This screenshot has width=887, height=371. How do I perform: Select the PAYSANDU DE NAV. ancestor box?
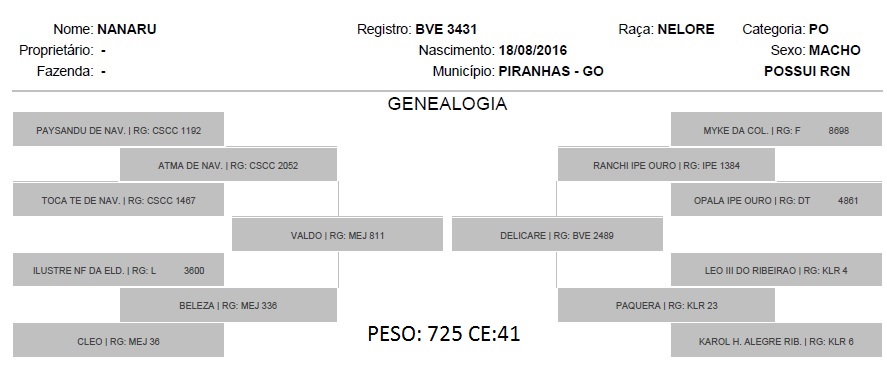(118, 130)
